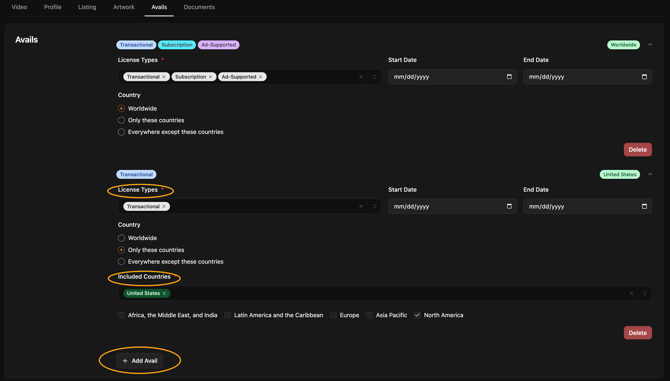Screen dimensions: 670x381
Task: Open calendar picker for Worldwide avail End Date
Action: point(644,77)
